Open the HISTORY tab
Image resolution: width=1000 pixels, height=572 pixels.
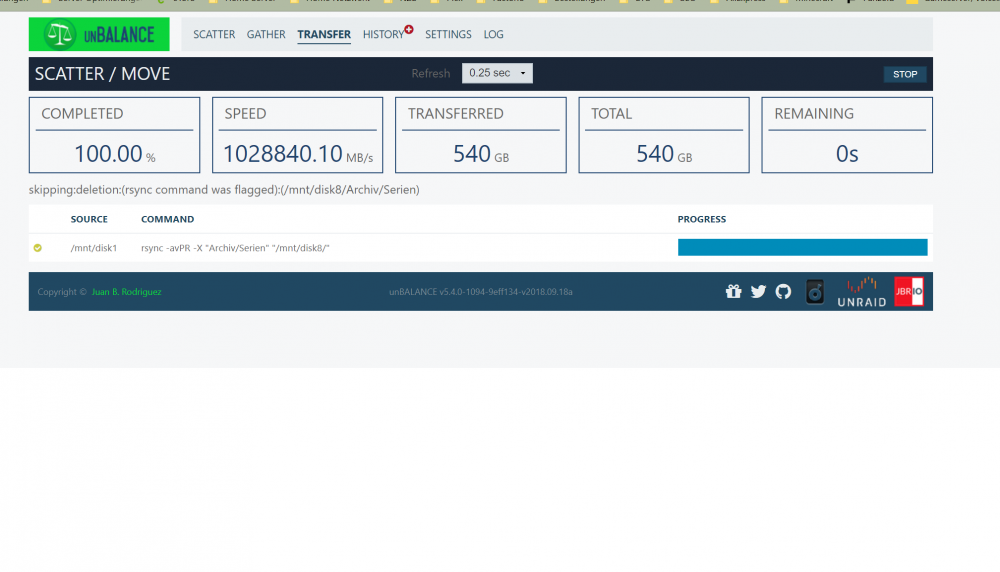tap(383, 34)
